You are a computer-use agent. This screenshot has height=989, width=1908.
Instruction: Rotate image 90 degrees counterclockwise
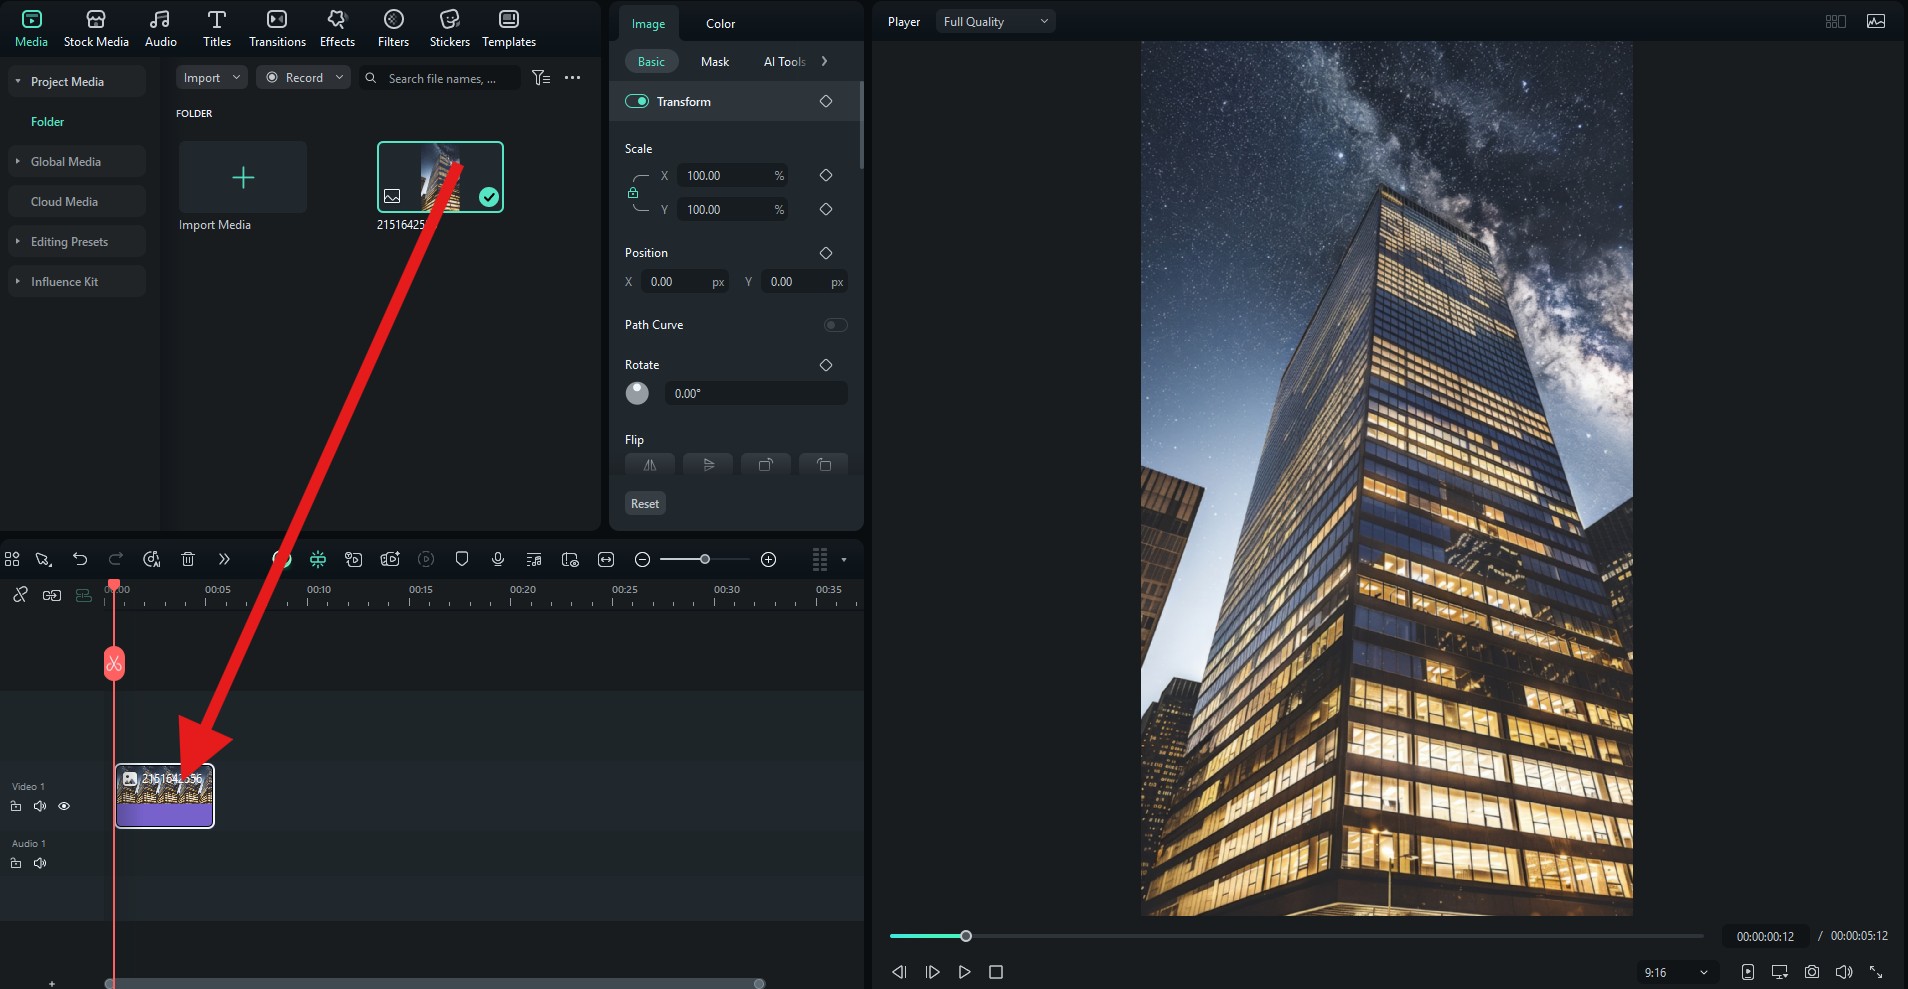(x=824, y=464)
